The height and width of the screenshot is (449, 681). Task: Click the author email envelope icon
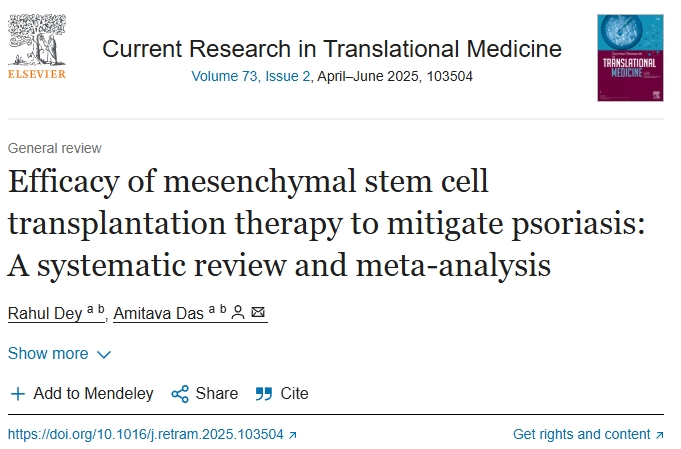(258, 314)
